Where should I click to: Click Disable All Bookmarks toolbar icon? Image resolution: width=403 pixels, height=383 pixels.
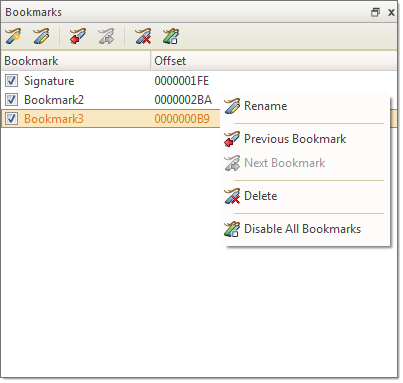171,36
